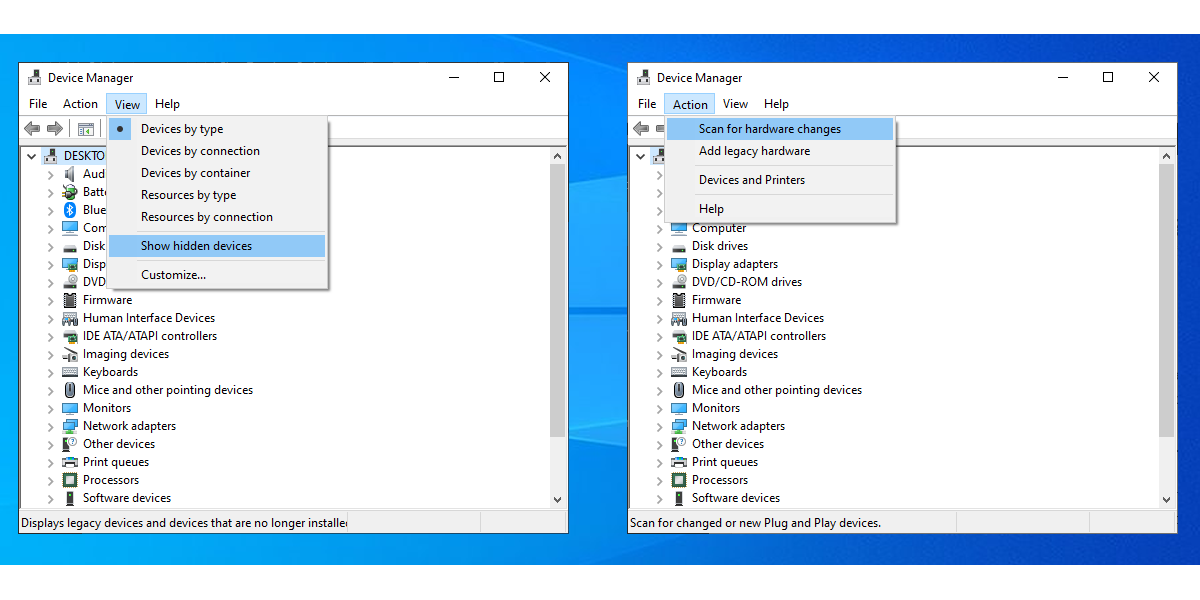Open the File menu in the right window
This screenshot has height=600, width=1200.
click(647, 104)
